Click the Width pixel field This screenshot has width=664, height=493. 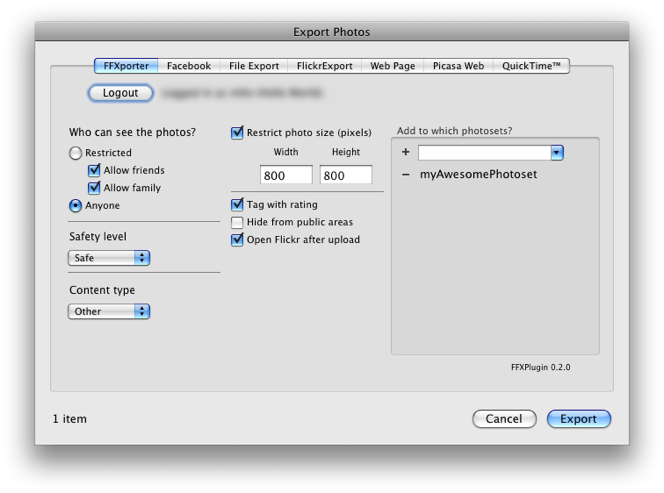pos(286,175)
